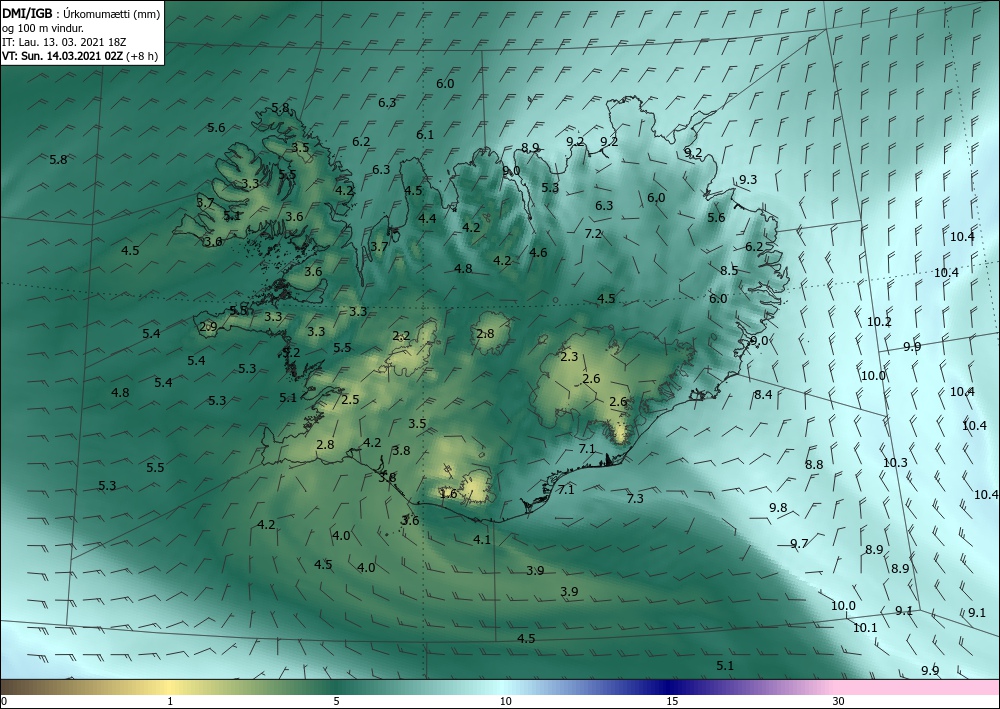This screenshot has width=1000, height=709.
Task: Select the 4.1 value near the south coast
Action: tap(482, 540)
